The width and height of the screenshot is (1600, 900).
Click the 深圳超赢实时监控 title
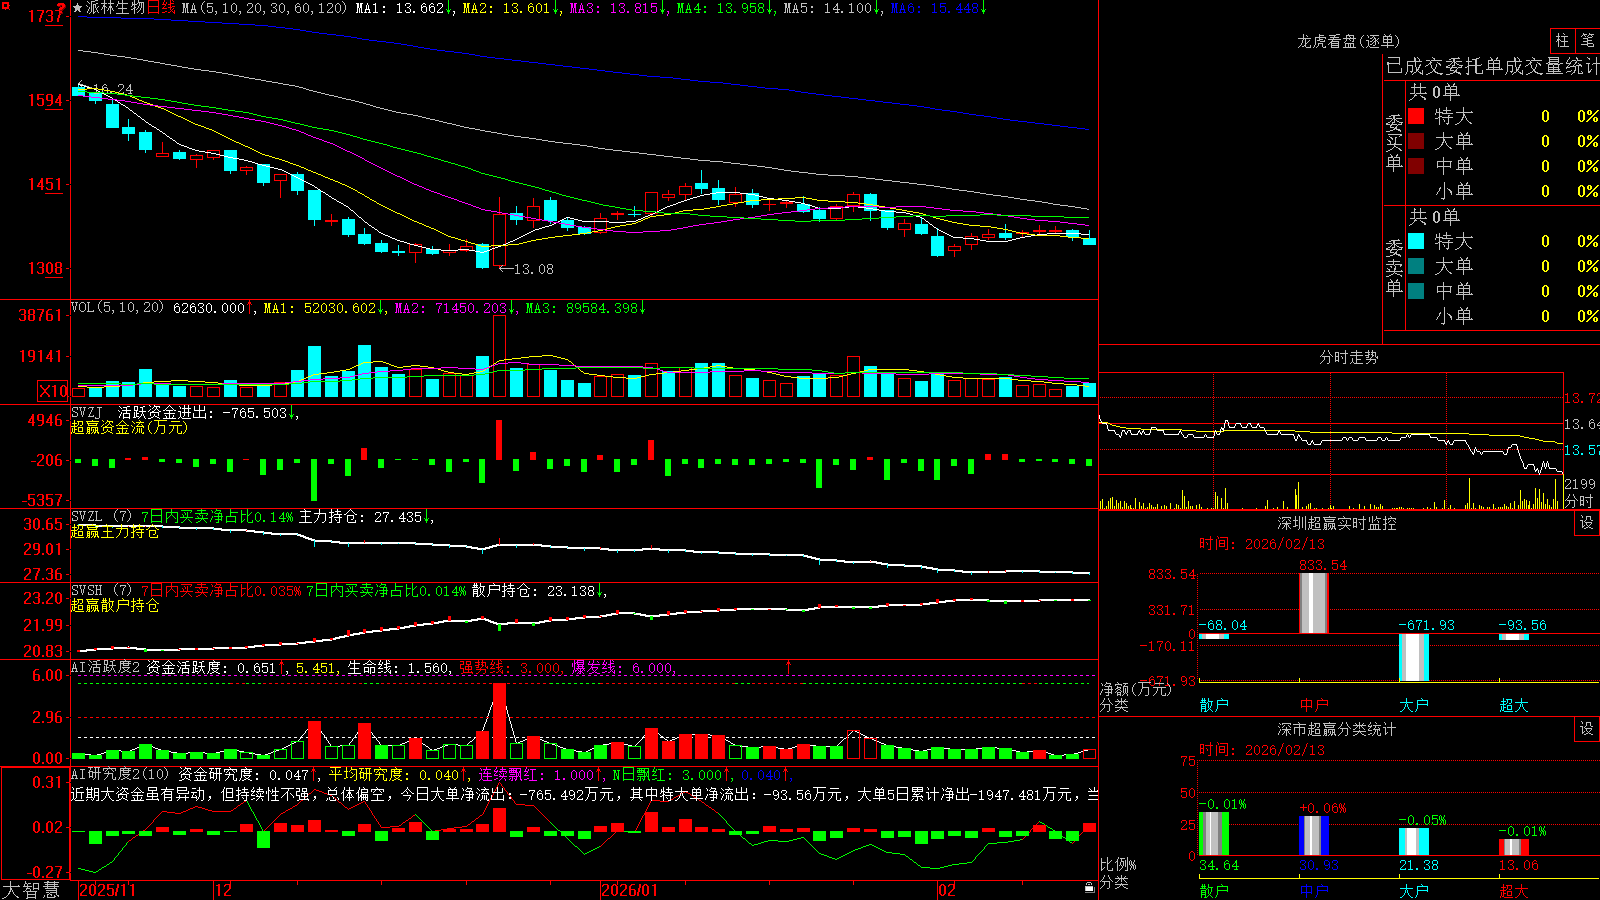point(1336,523)
